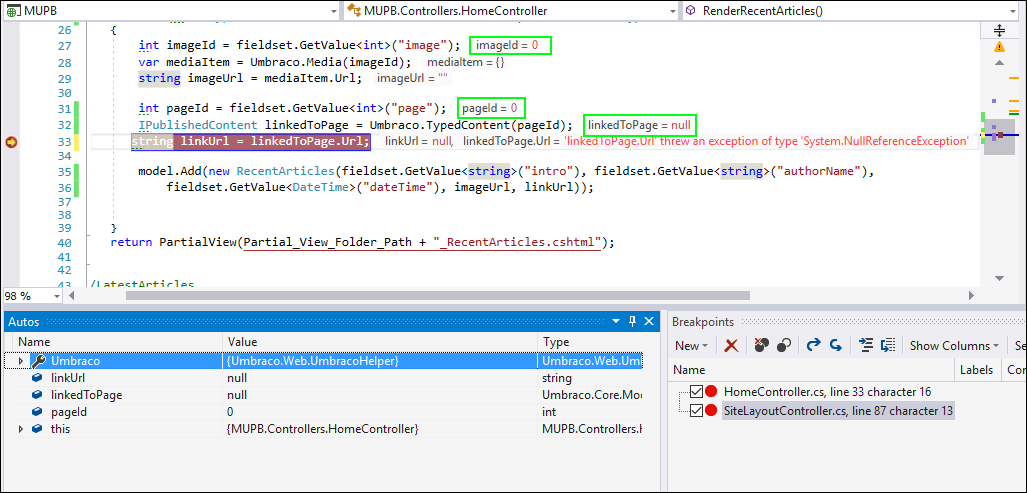Click the yellow warning indicator above scrollbar
Screen dimensions: 1027x493
[999, 46]
